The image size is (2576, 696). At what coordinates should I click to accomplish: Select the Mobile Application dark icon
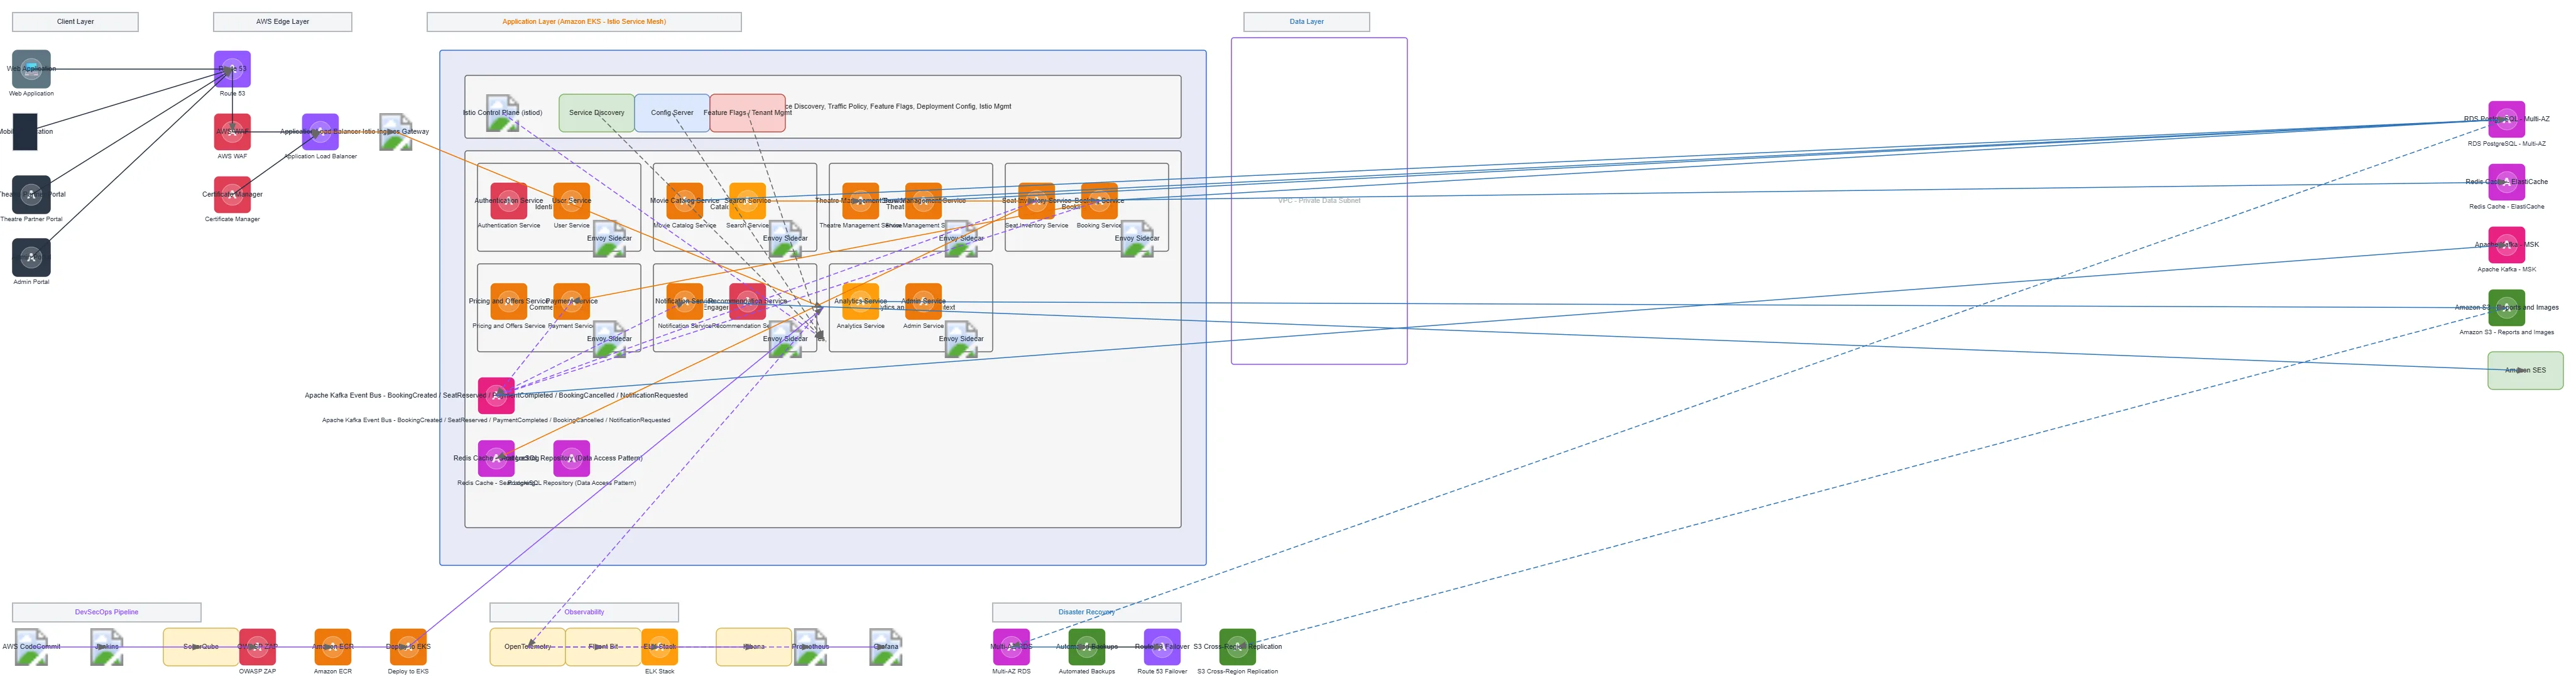[25, 132]
